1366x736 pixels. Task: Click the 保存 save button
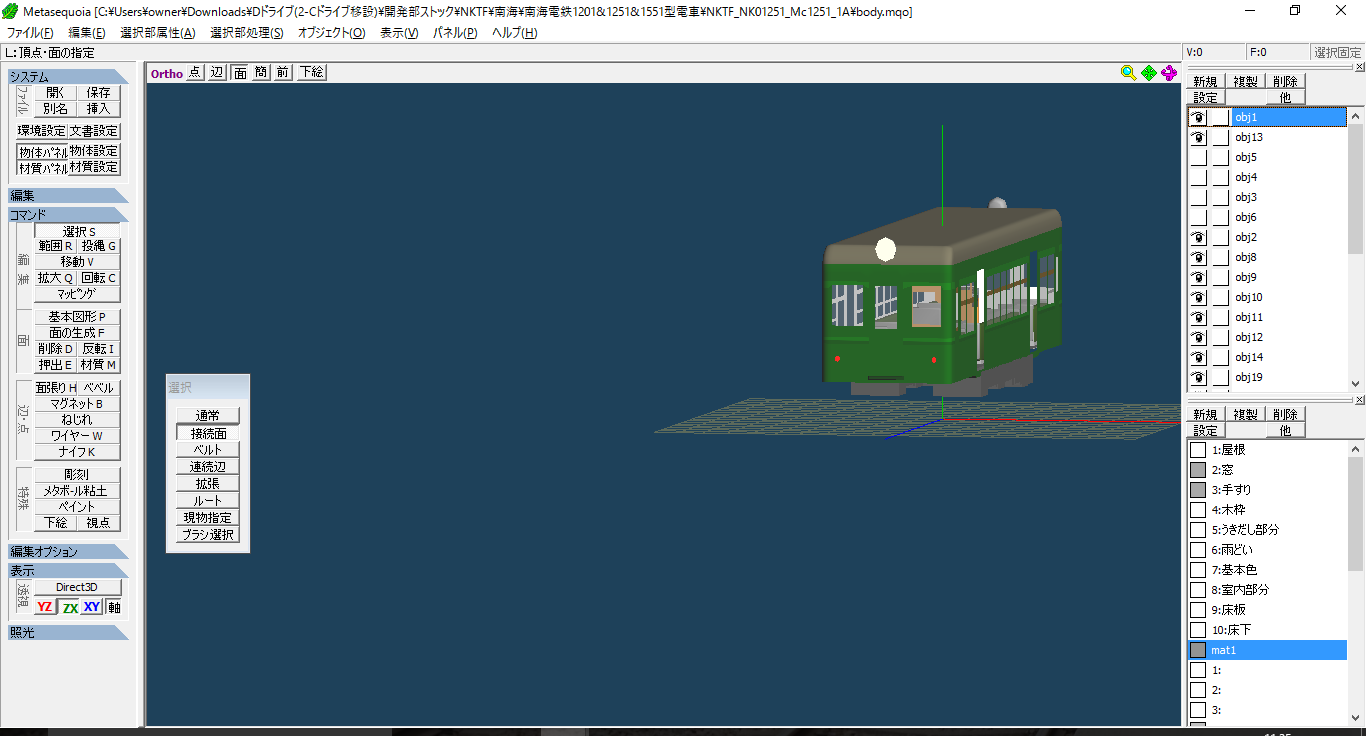[99, 92]
